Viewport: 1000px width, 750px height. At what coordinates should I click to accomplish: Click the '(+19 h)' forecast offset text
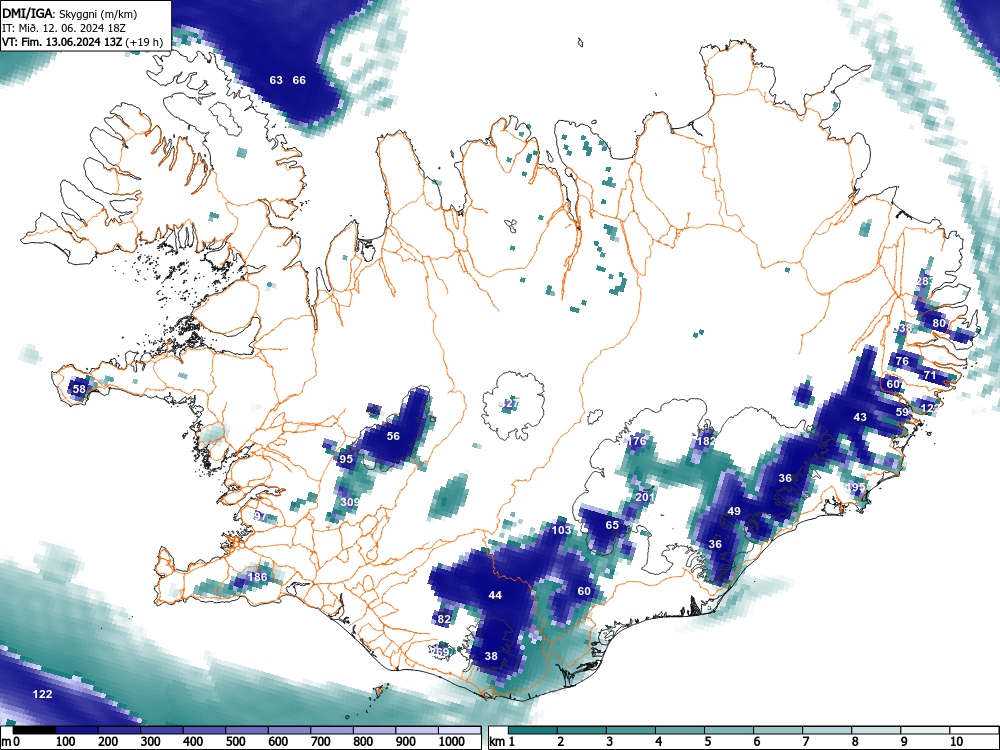(144, 42)
